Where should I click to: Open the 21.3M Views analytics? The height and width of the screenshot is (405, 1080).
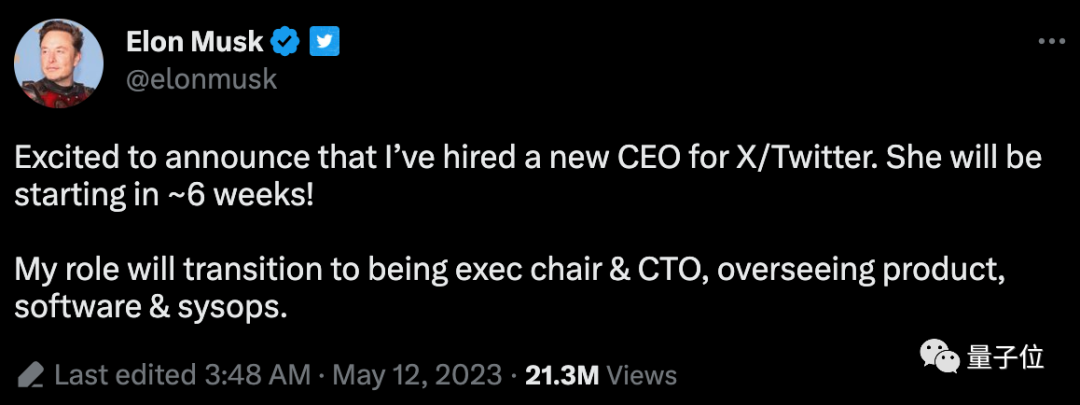pos(600,376)
